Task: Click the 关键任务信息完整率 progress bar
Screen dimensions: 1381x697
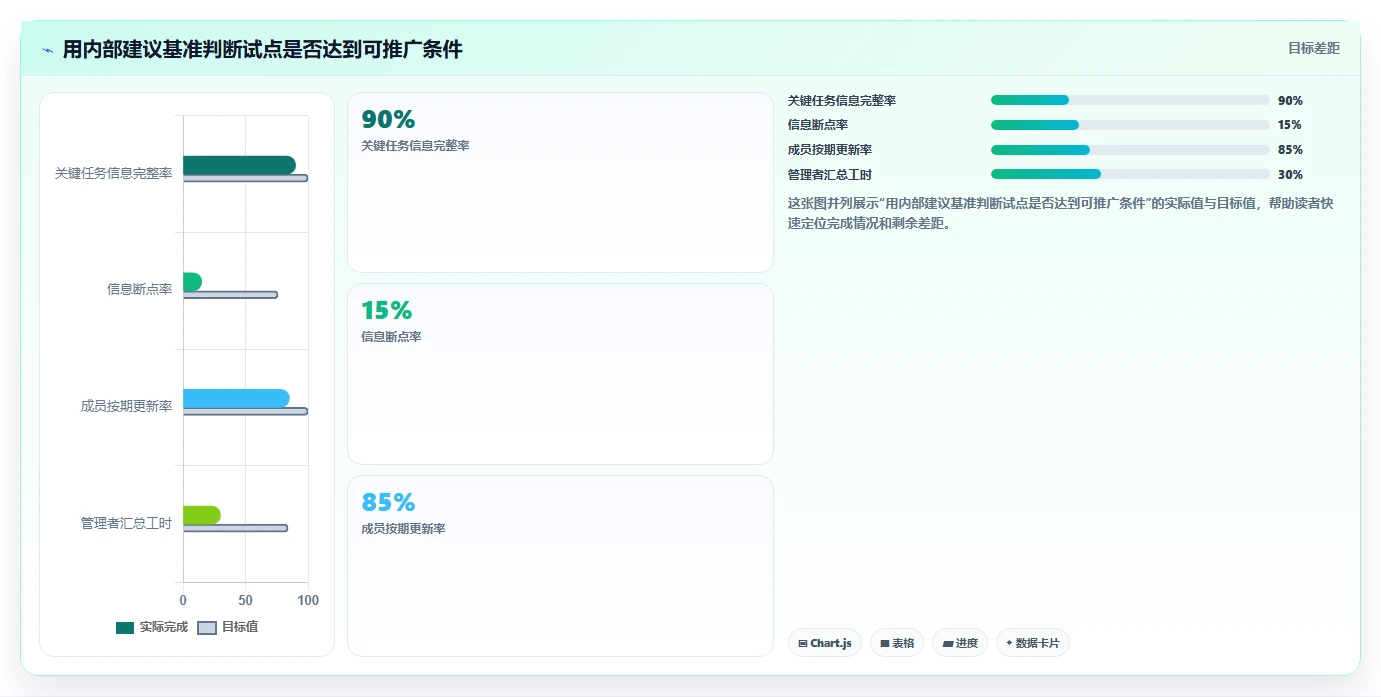Action: coord(1130,100)
